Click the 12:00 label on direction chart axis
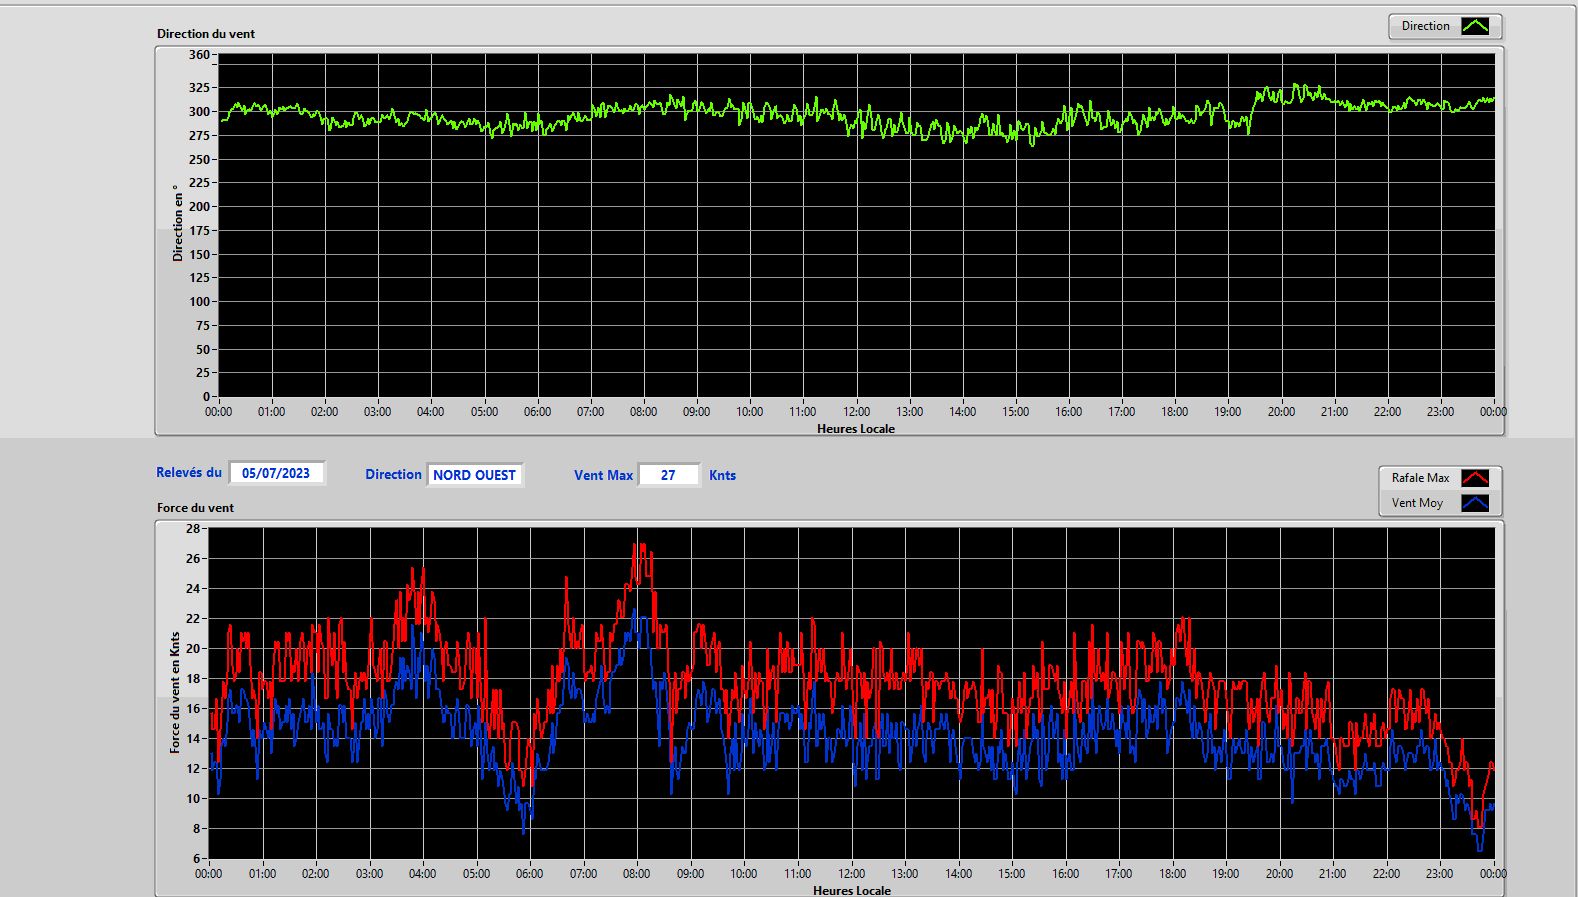The height and width of the screenshot is (897, 1578). (856, 411)
